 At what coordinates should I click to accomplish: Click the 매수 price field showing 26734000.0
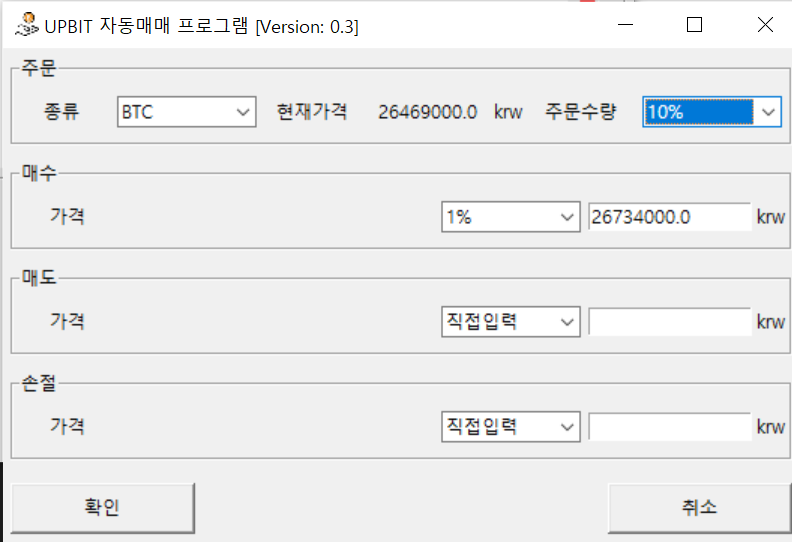(x=670, y=217)
